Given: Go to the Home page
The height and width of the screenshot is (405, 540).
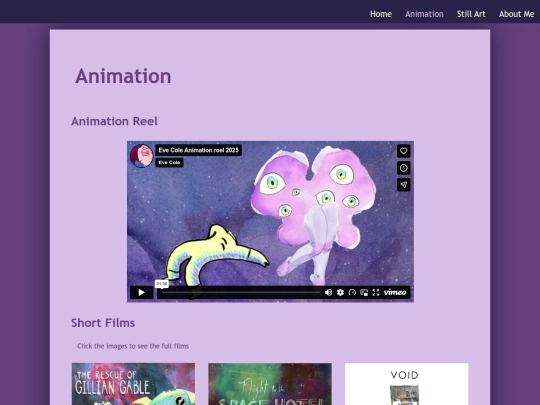Looking at the screenshot, I should tap(381, 14).
